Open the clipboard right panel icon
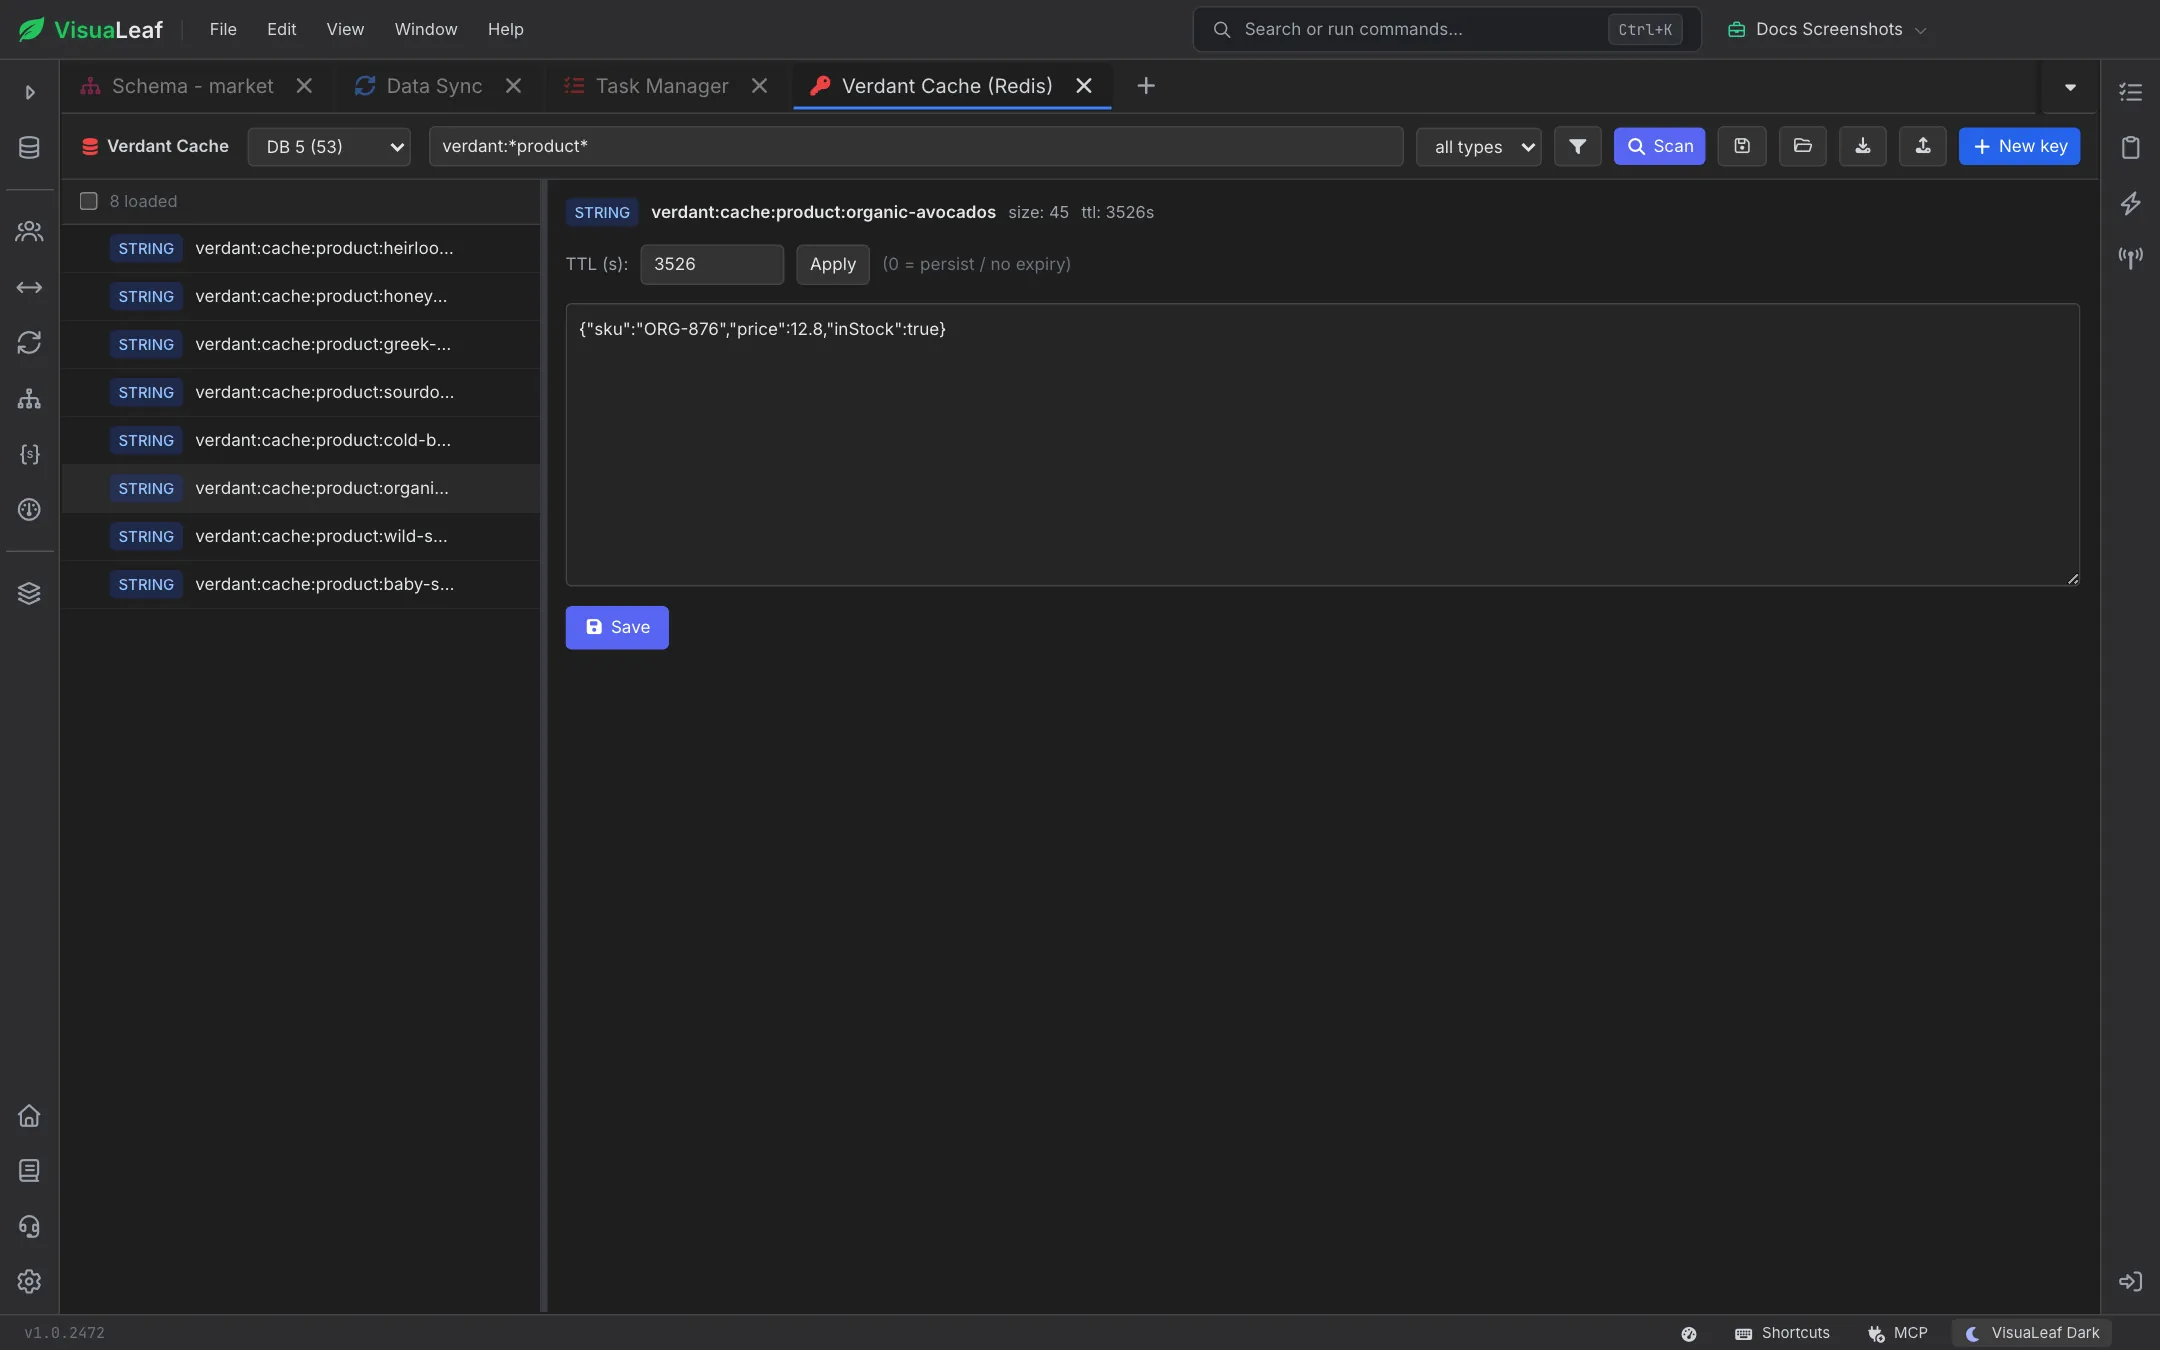 pos(2130,148)
